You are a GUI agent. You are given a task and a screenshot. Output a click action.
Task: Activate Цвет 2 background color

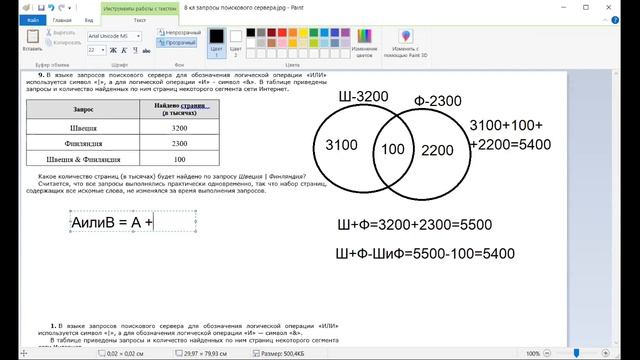point(236,43)
